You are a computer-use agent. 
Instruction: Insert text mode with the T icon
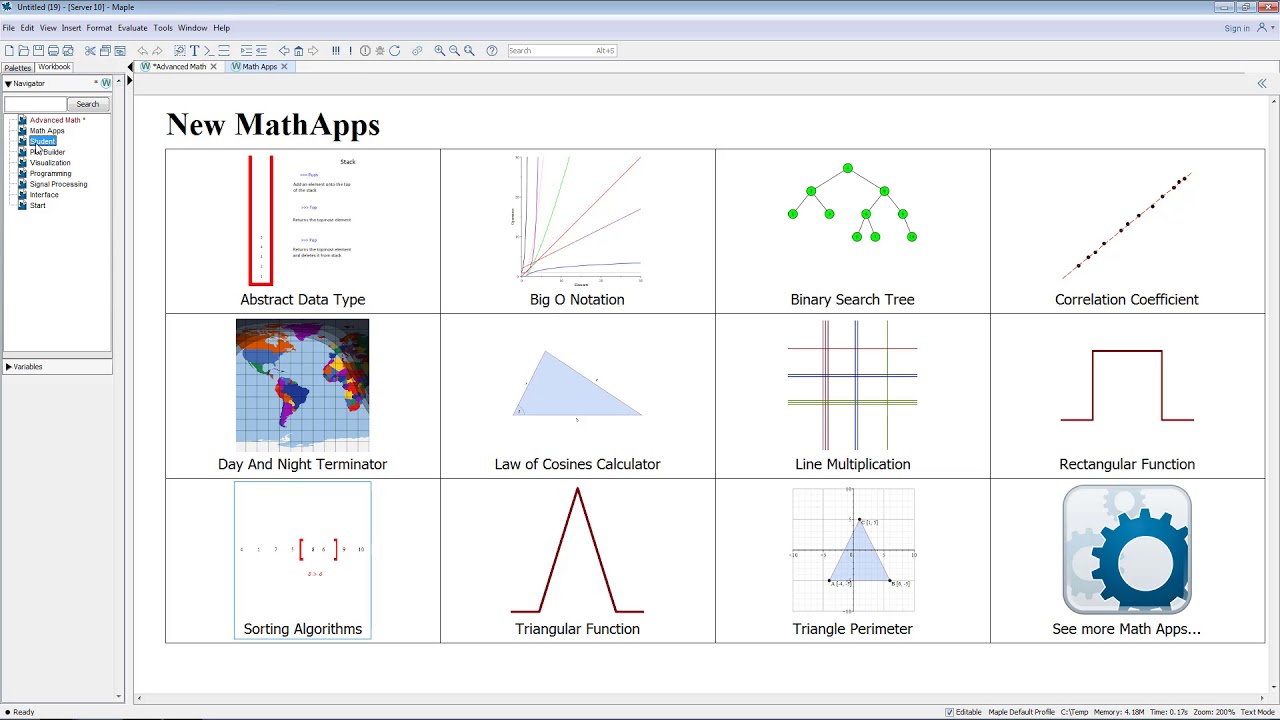point(194,50)
